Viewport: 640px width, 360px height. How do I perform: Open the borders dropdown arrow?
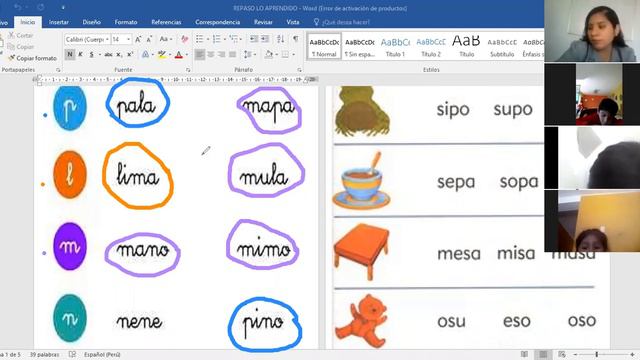293,55
